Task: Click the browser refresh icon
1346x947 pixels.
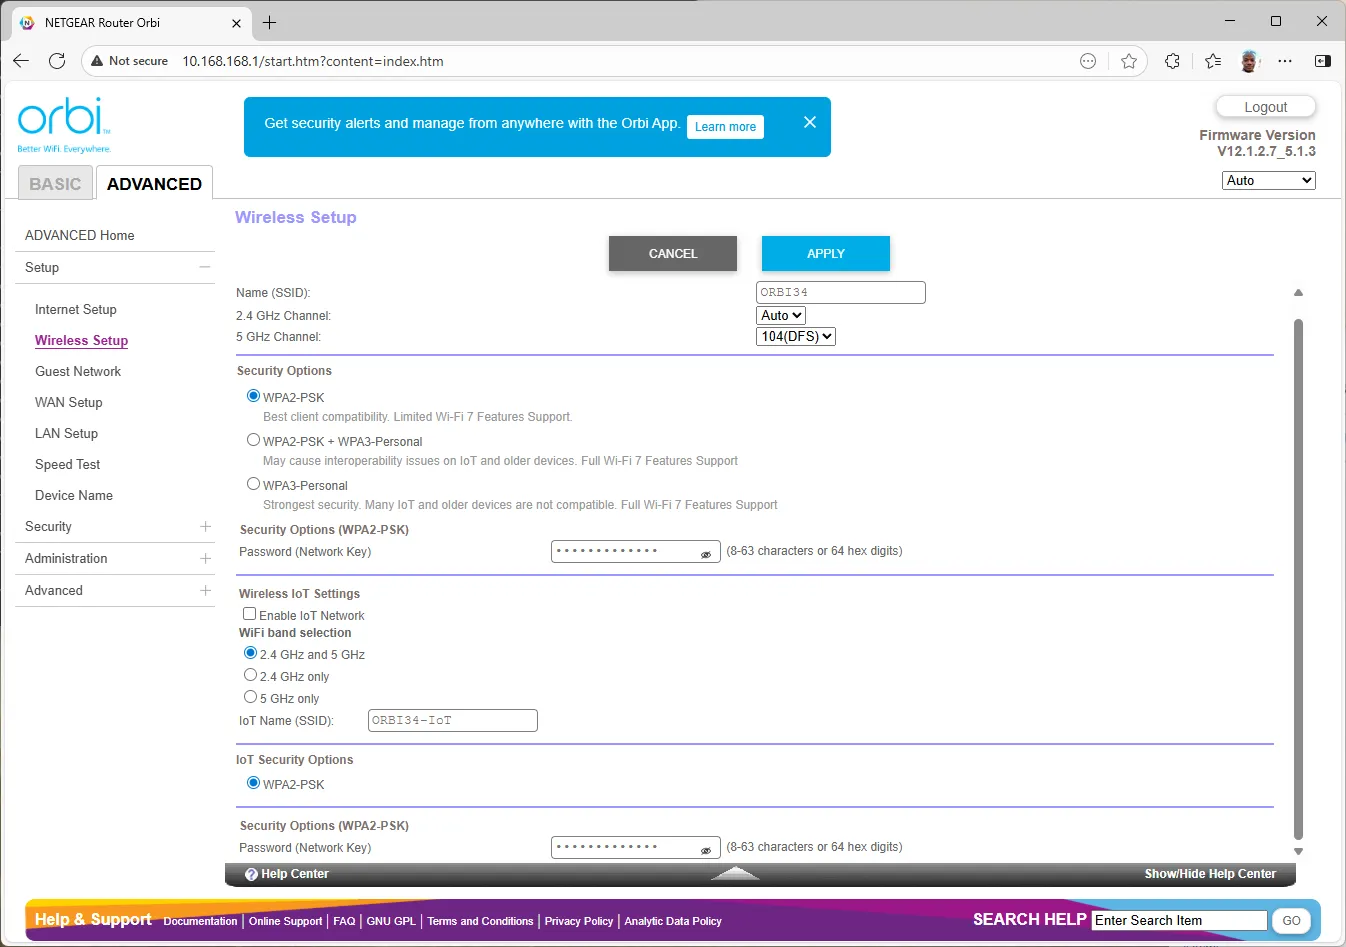Action: [x=57, y=61]
